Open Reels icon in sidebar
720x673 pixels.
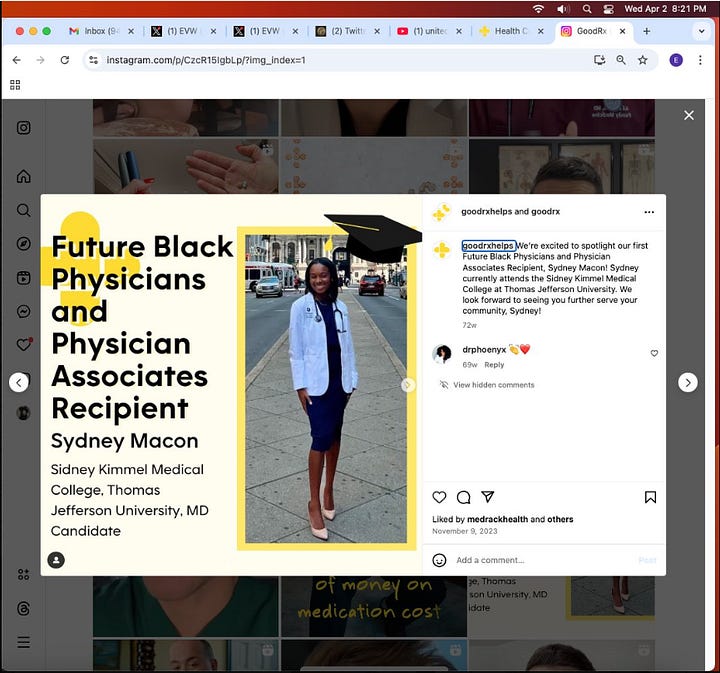coord(23,278)
